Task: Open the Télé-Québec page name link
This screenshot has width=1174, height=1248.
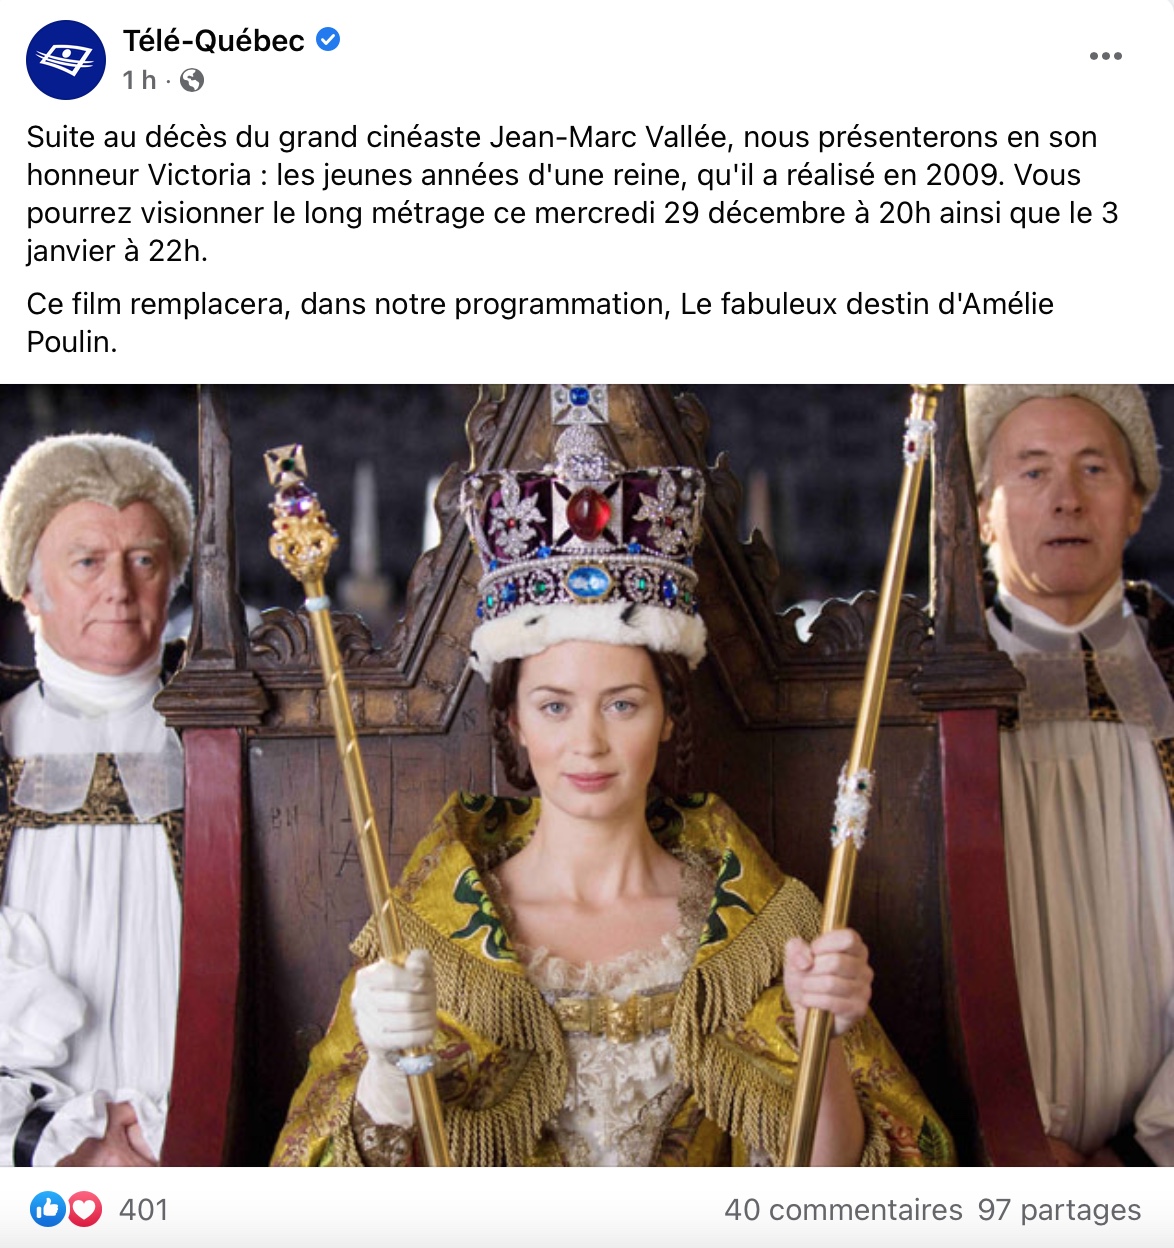Action: [x=213, y=41]
